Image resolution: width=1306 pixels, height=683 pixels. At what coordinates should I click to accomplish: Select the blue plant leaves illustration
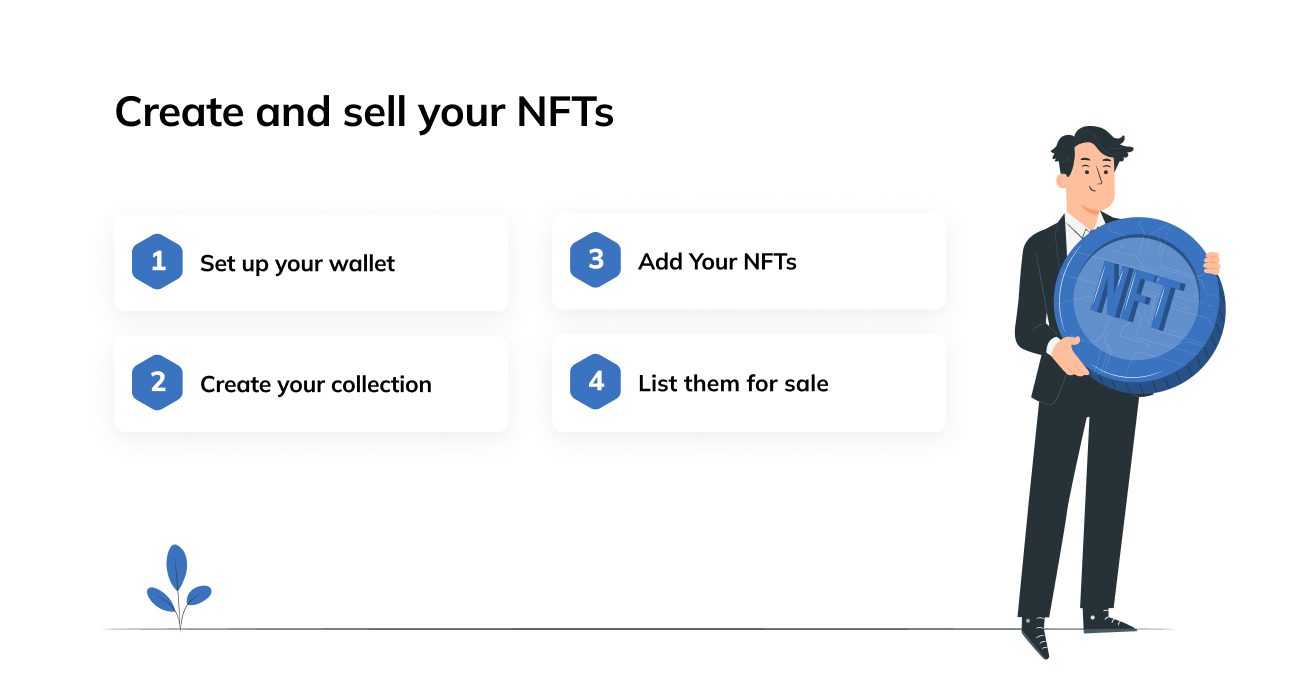(x=179, y=586)
